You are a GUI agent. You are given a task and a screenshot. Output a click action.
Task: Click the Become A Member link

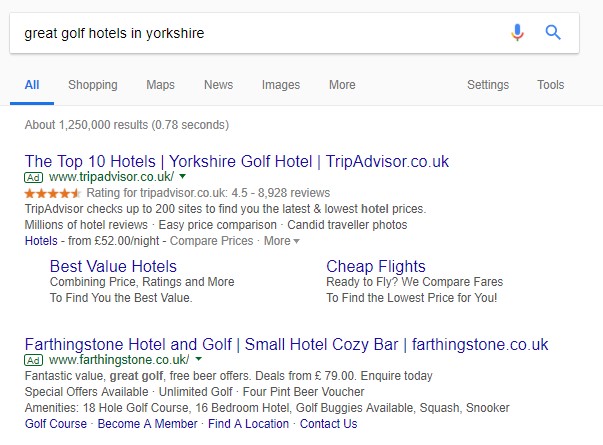point(147,423)
